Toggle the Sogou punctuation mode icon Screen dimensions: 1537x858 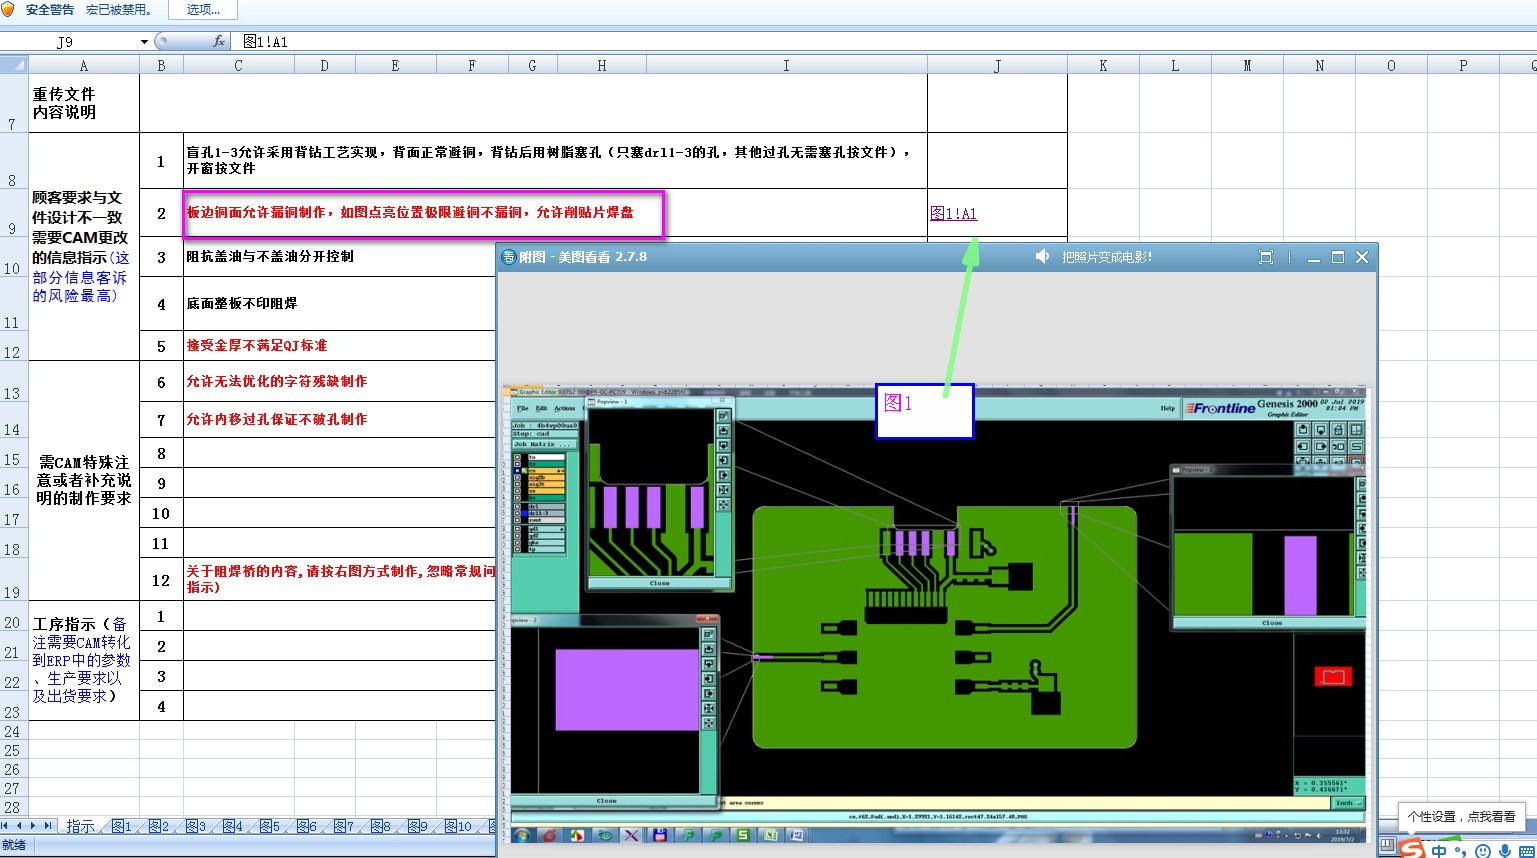pyautogui.click(x=1461, y=852)
